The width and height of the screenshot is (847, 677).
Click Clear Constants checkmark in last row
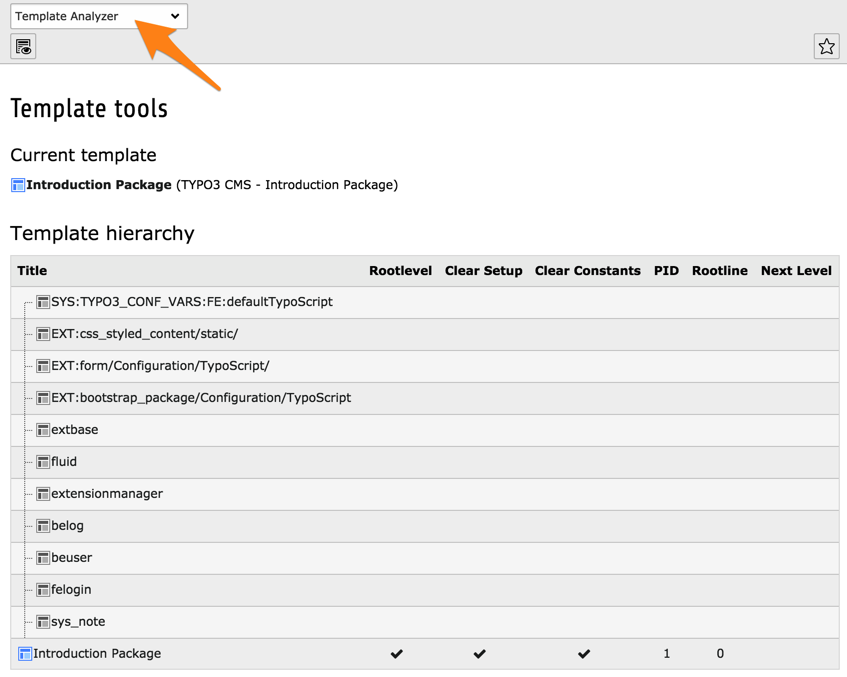[x=584, y=654]
